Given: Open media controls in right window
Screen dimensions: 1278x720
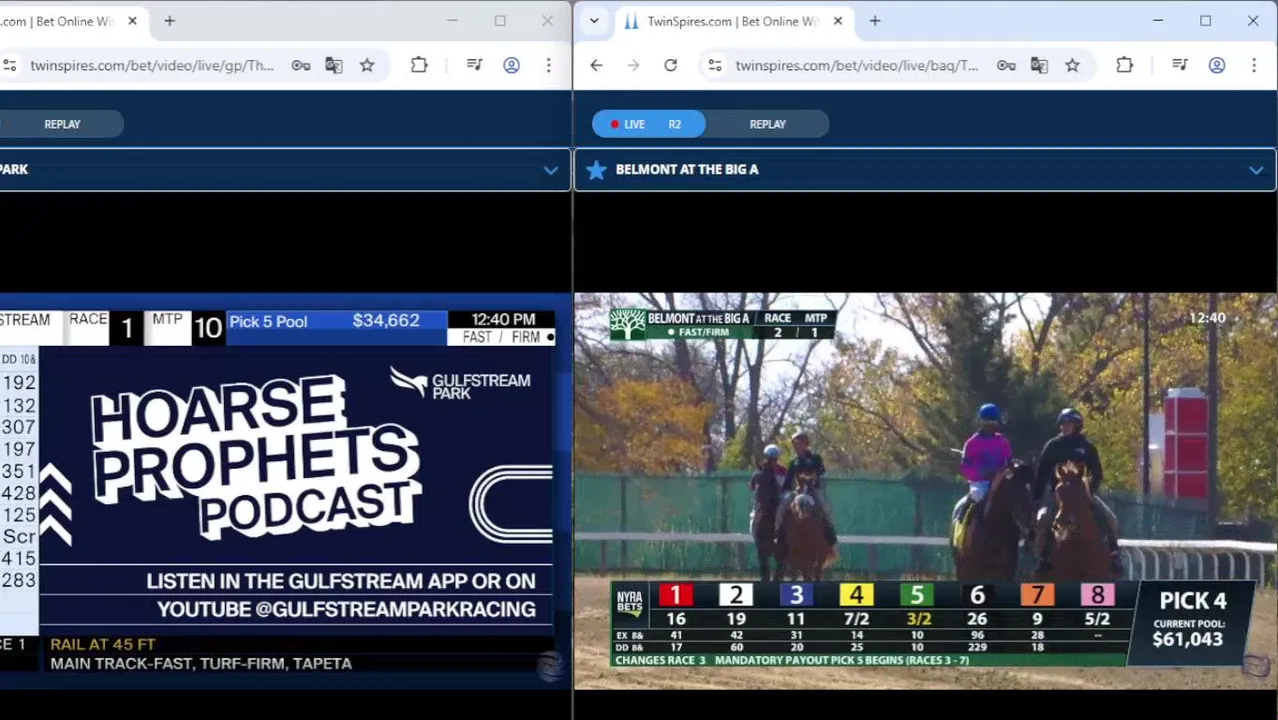Looking at the screenshot, I should (x=1180, y=65).
